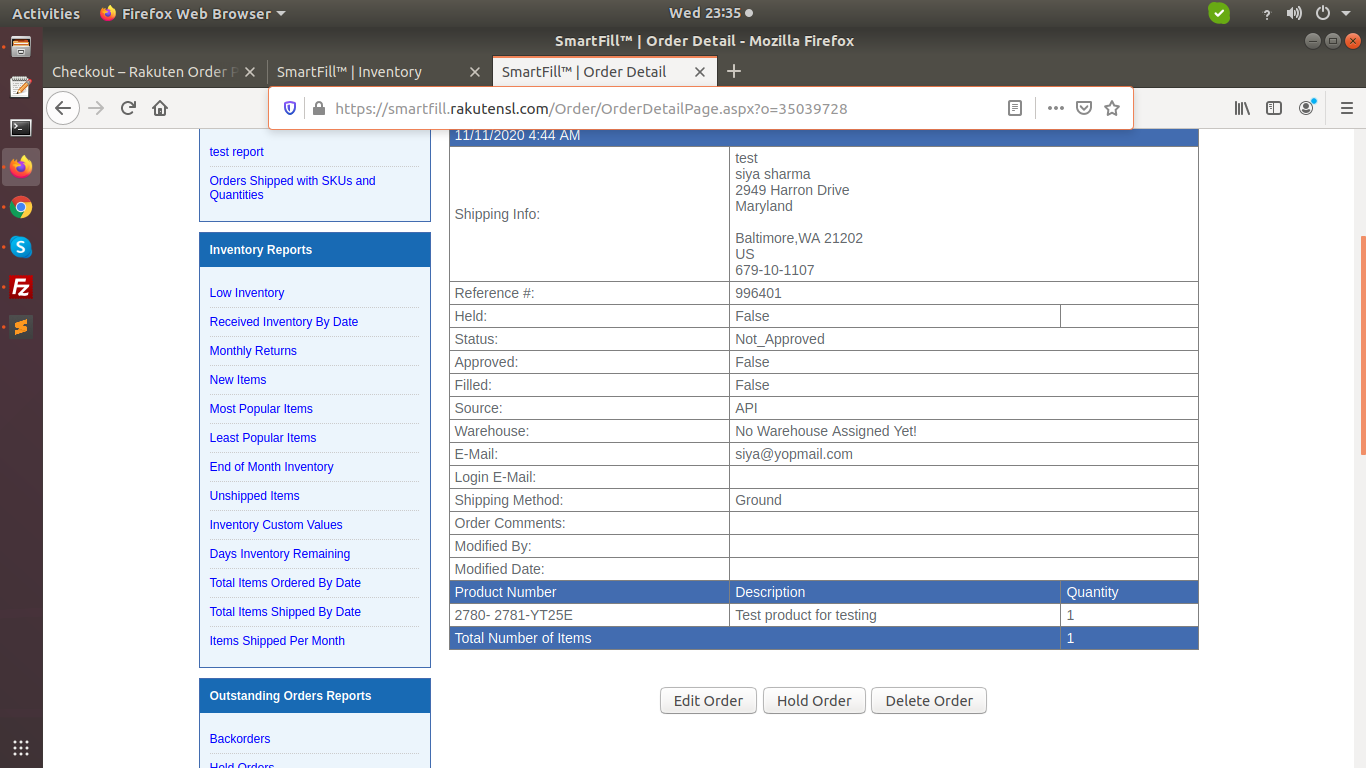The height and width of the screenshot is (768, 1366).
Task: Bookmark this page with the star
Action: 1112,108
